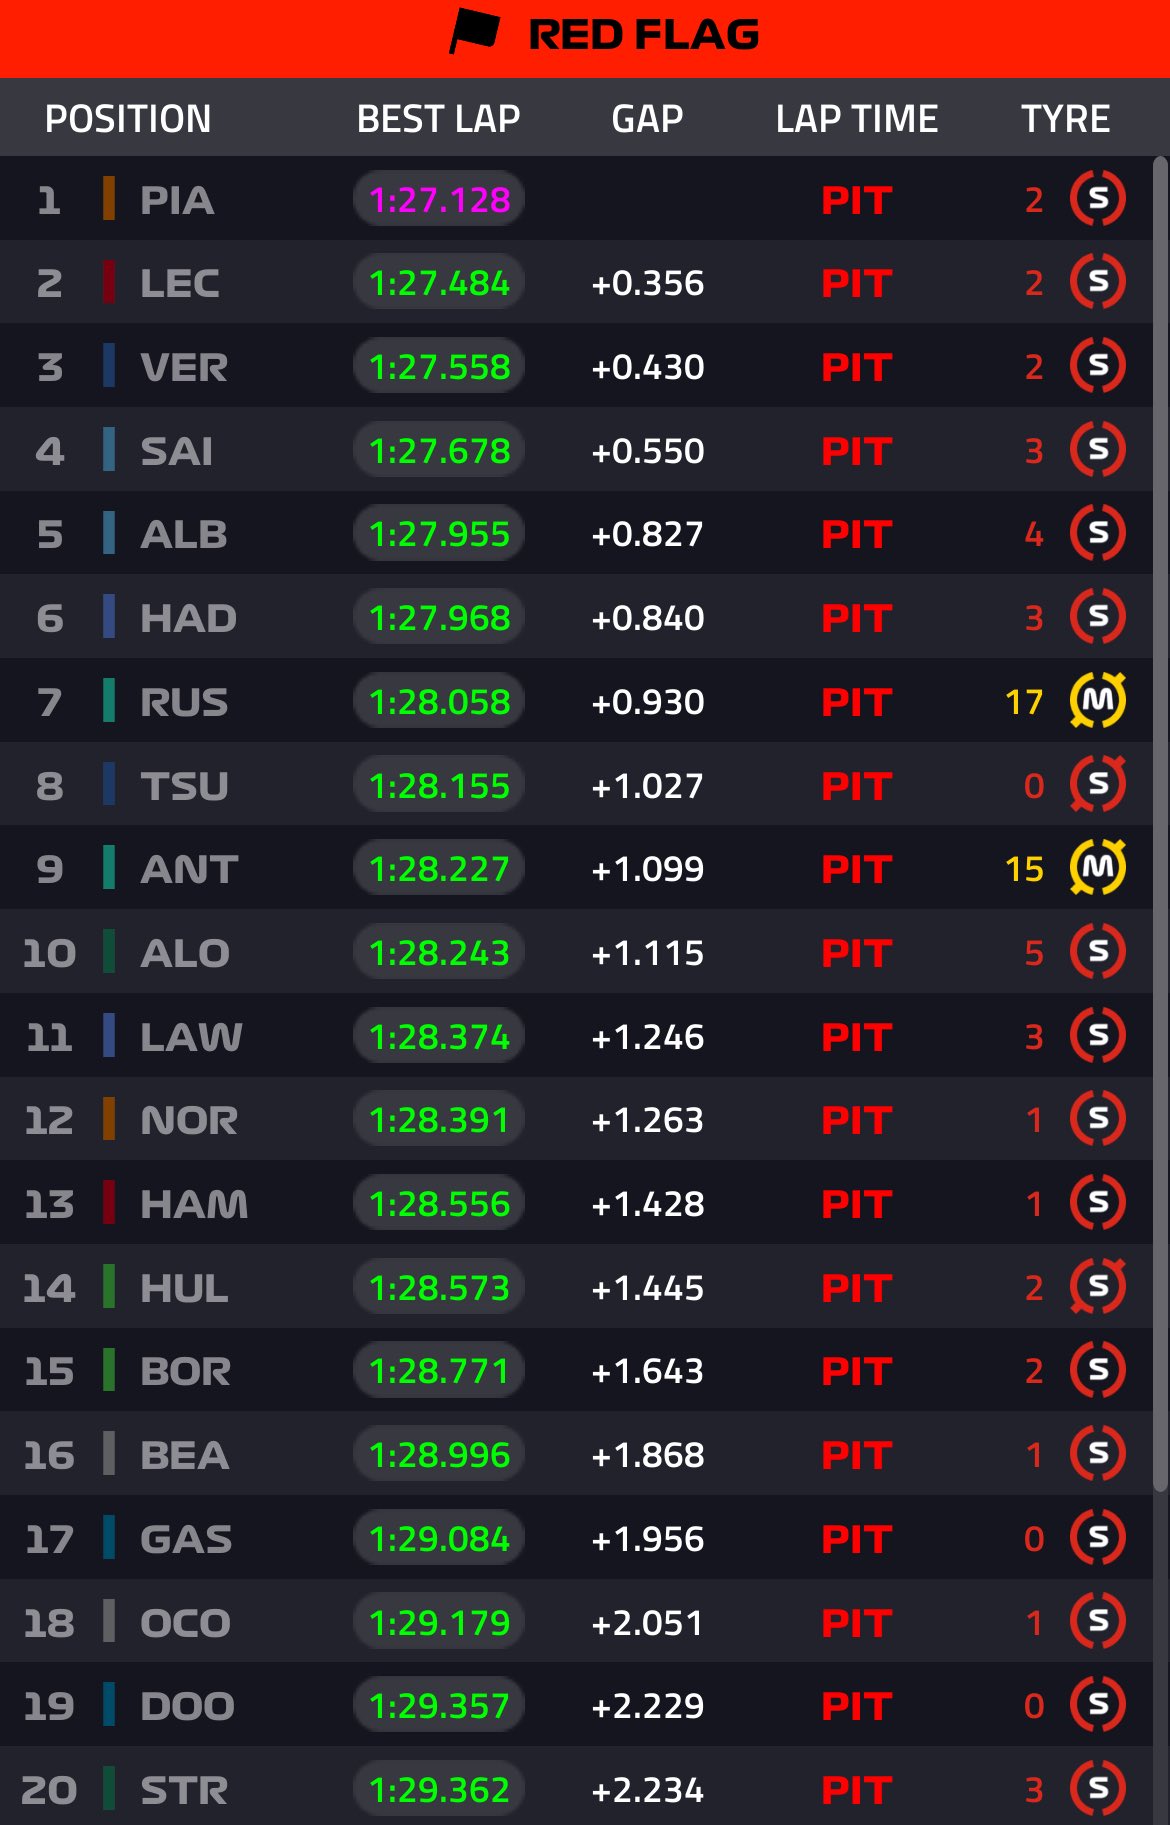Image resolution: width=1170 pixels, height=1825 pixels.
Task: Click the red flag icon in banner
Action: [474, 33]
